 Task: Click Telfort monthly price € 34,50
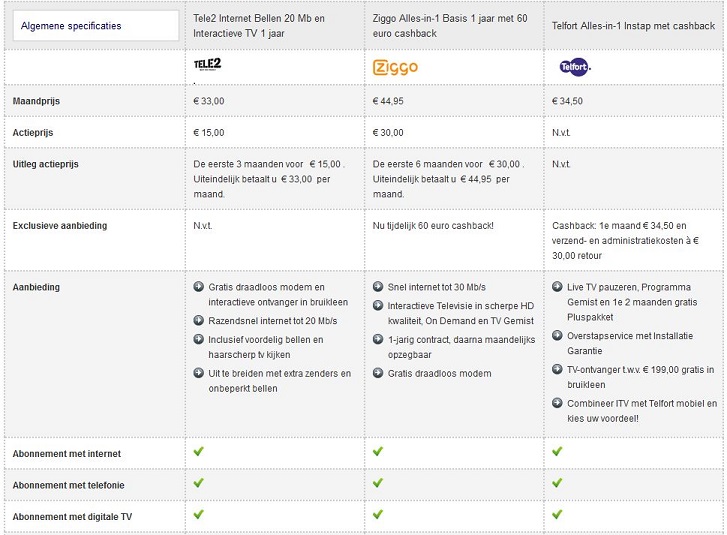[x=568, y=101]
